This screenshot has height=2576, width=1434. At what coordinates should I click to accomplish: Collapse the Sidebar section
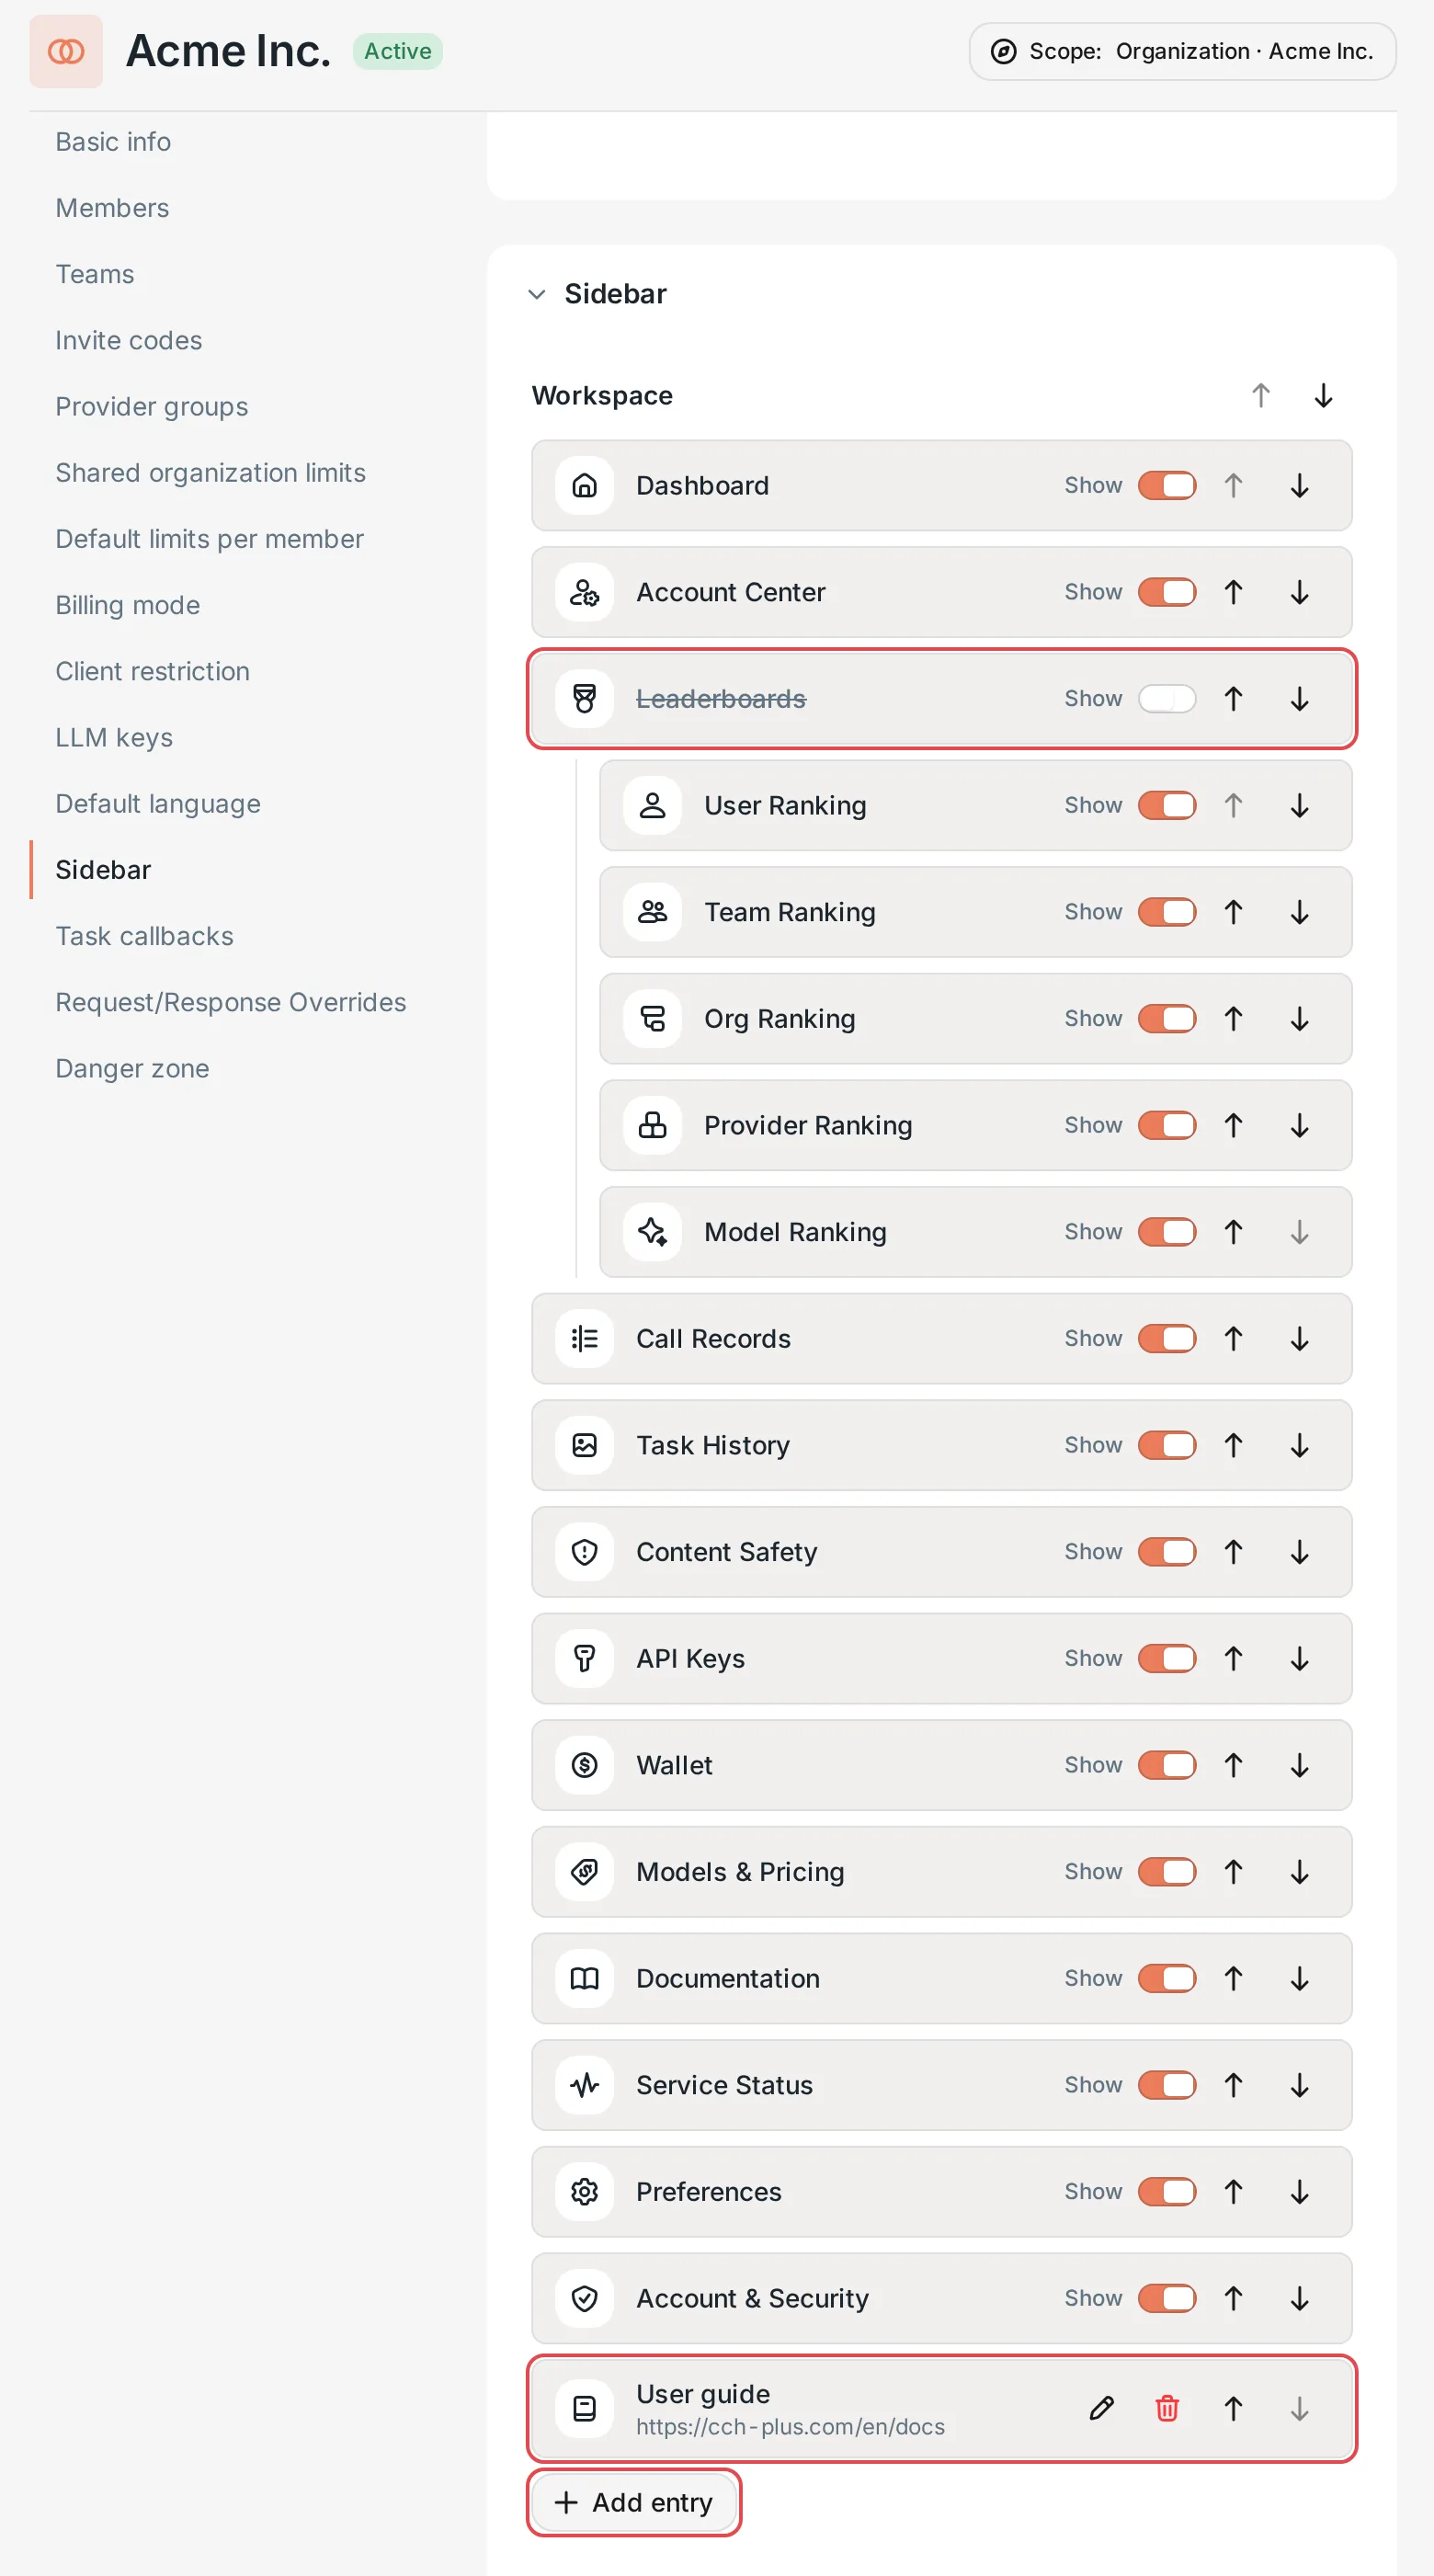coord(537,294)
